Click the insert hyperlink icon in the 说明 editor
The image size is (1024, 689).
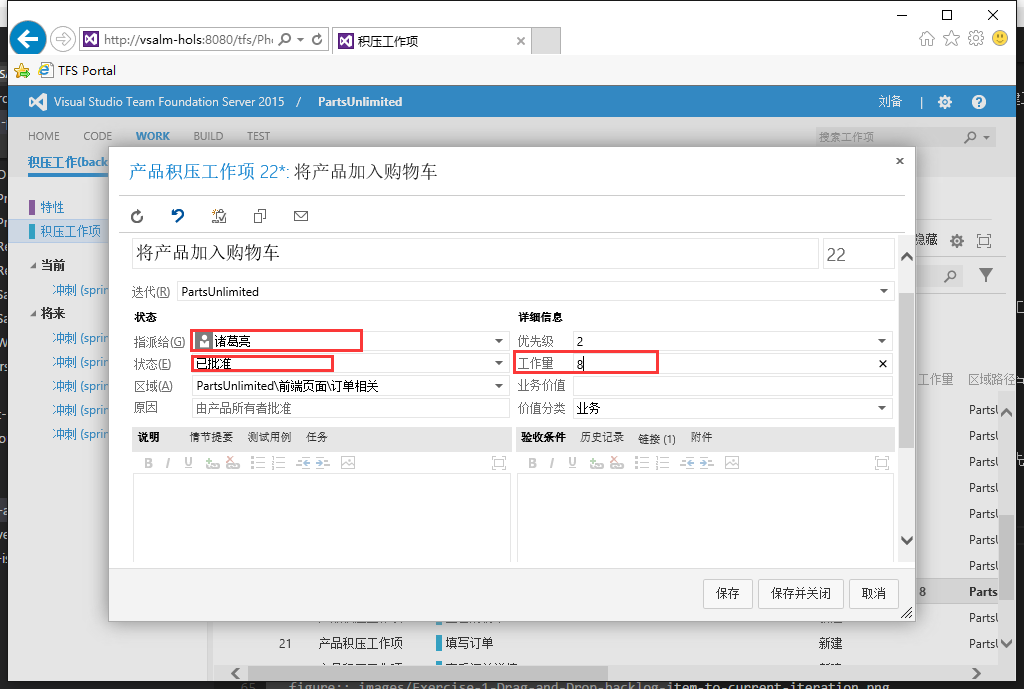click(x=212, y=463)
